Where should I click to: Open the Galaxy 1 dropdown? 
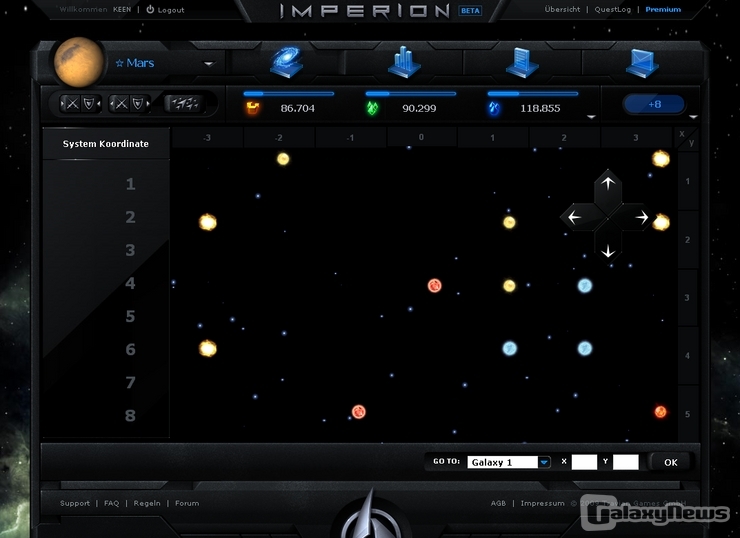544,462
